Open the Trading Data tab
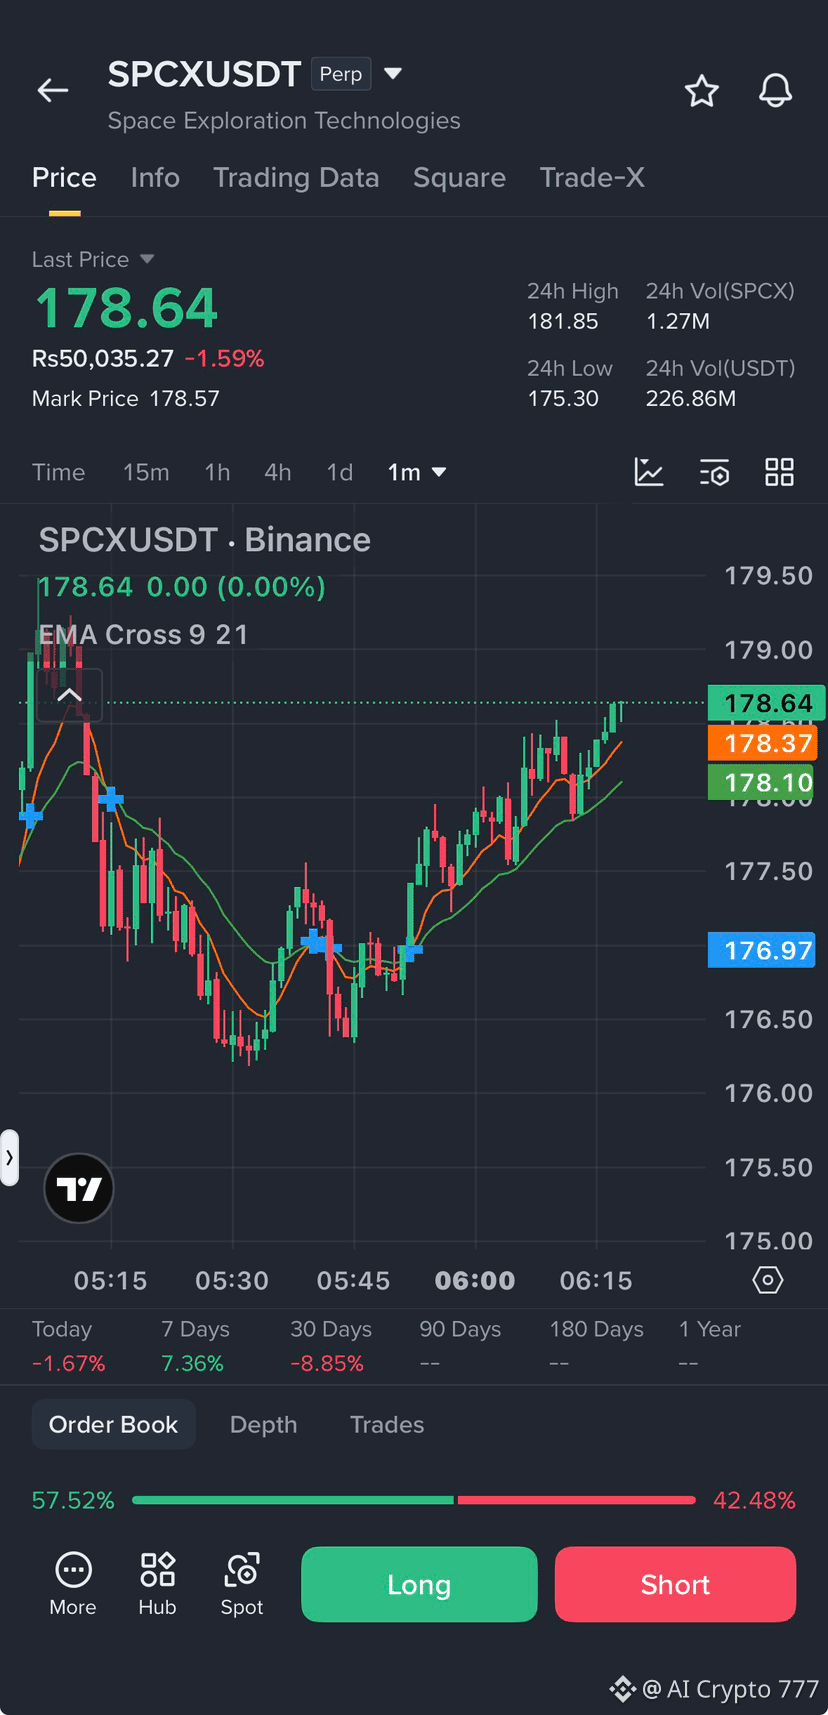This screenshot has width=828, height=1715. (296, 178)
